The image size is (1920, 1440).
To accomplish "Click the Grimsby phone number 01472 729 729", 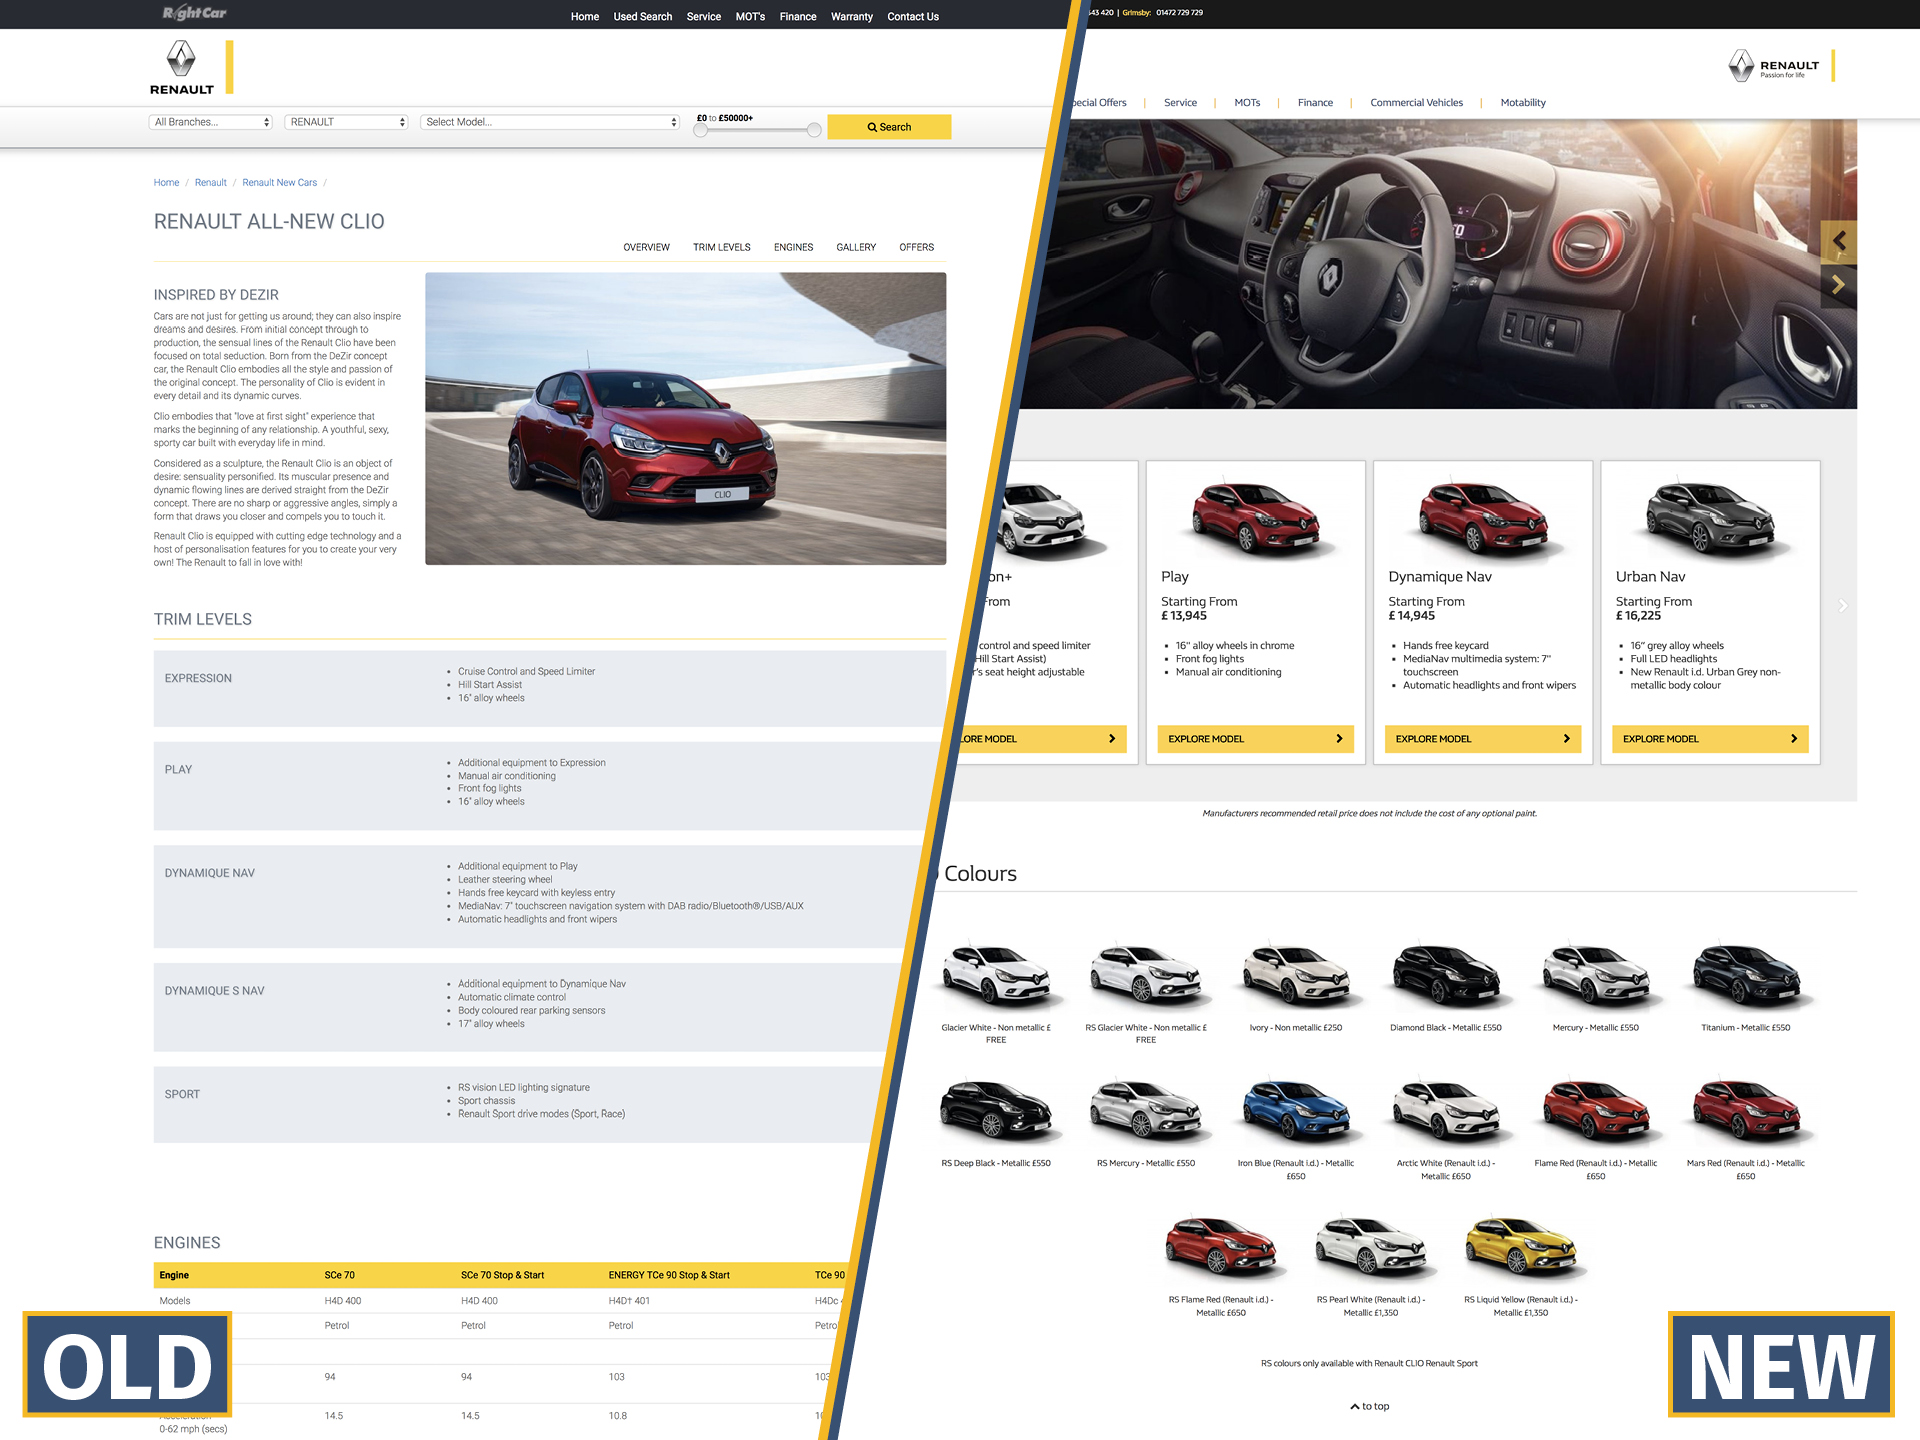I will tap(1179, 13).
